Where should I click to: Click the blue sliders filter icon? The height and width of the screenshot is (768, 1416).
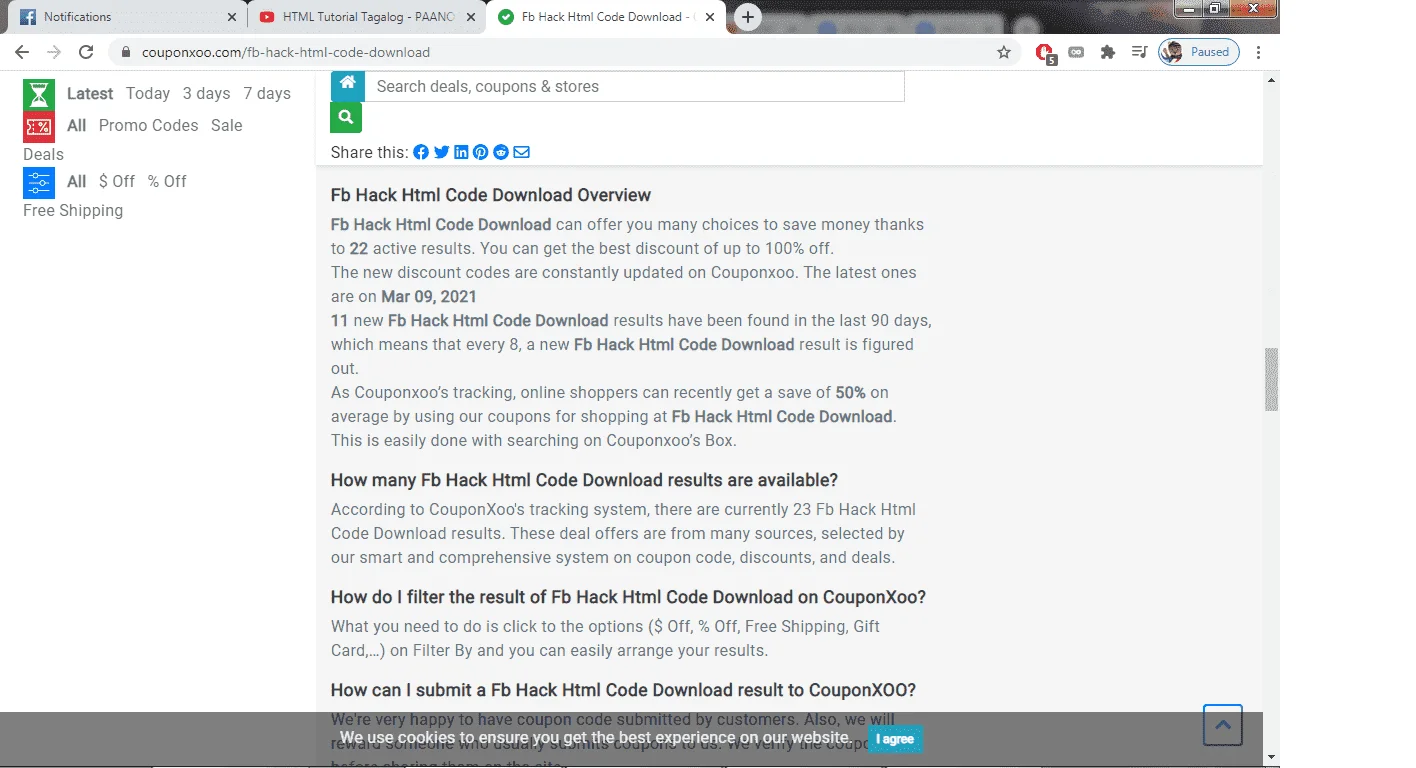39,182
